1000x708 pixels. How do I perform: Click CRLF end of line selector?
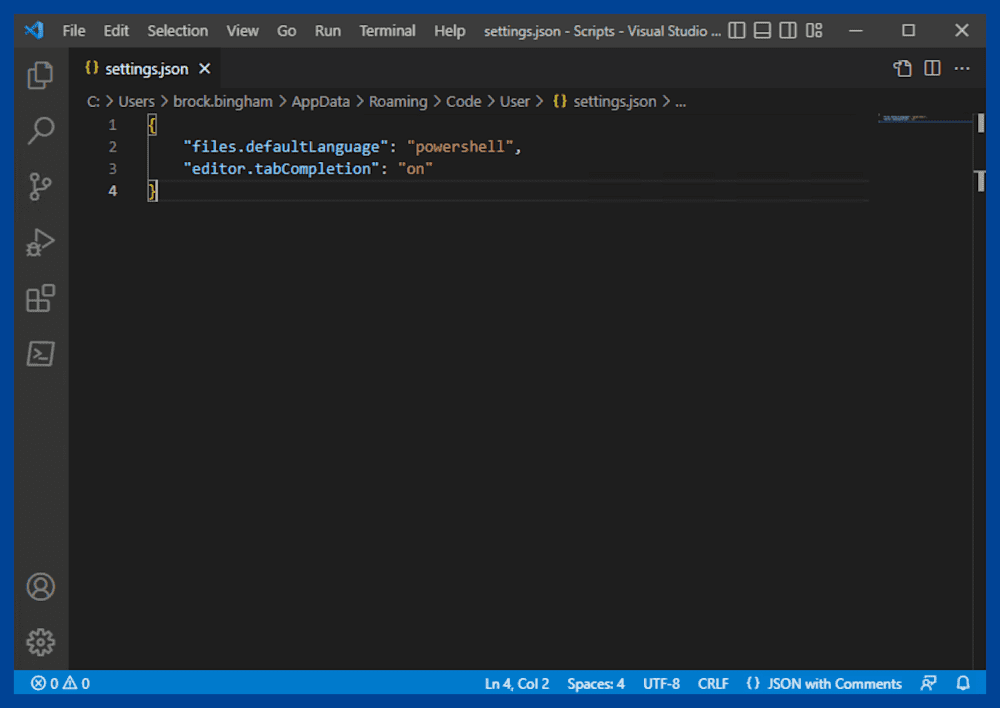pyautogui.click(x=713, y=683)
